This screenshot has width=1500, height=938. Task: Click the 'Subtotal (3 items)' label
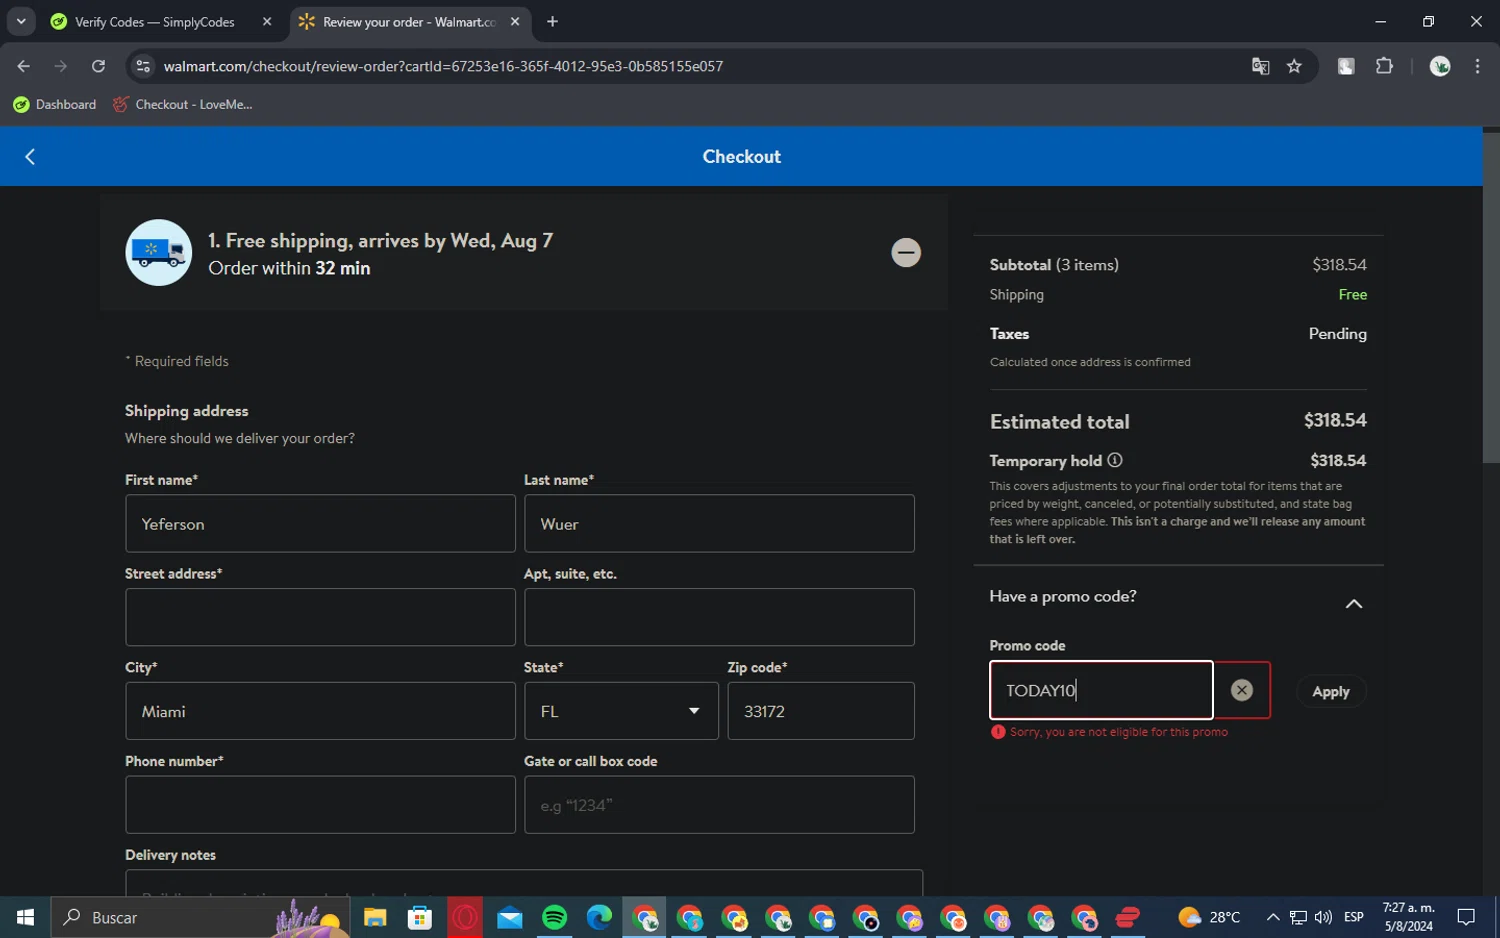tap(1054, 265)
